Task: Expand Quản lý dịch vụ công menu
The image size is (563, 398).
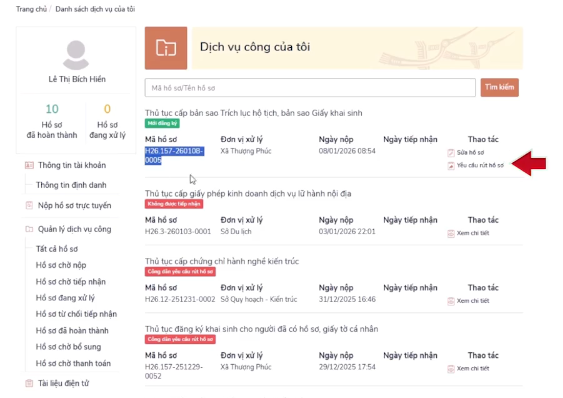Action: [x=75, y=229]
